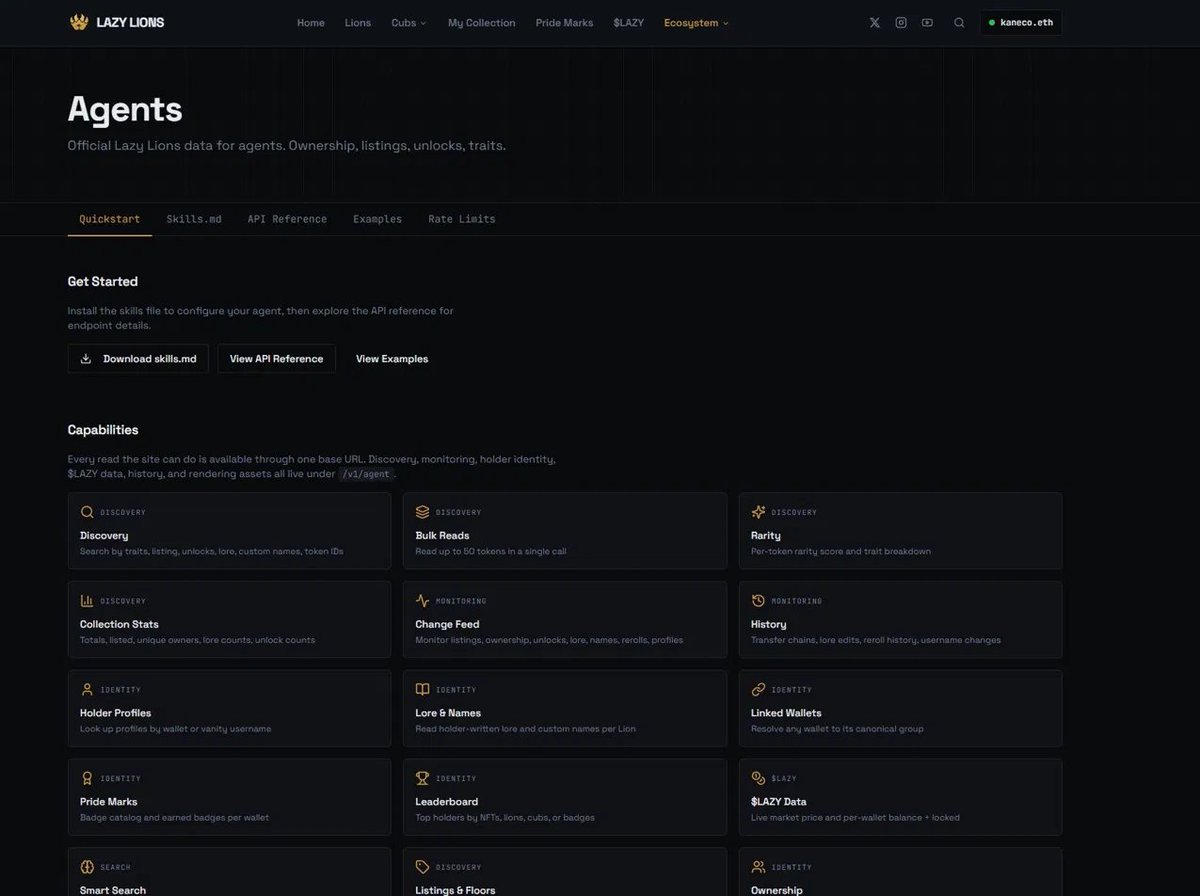Open the $LAZY nav item

click(x=629, y=22)
